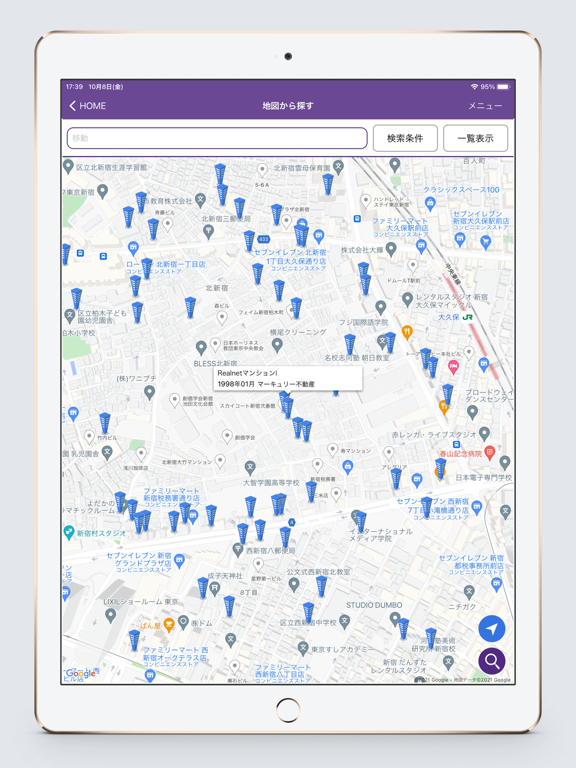Tap the クラシックスペース100 shop icon
Viewport: 576px width, 768px height.
click(x=430, y=203)
